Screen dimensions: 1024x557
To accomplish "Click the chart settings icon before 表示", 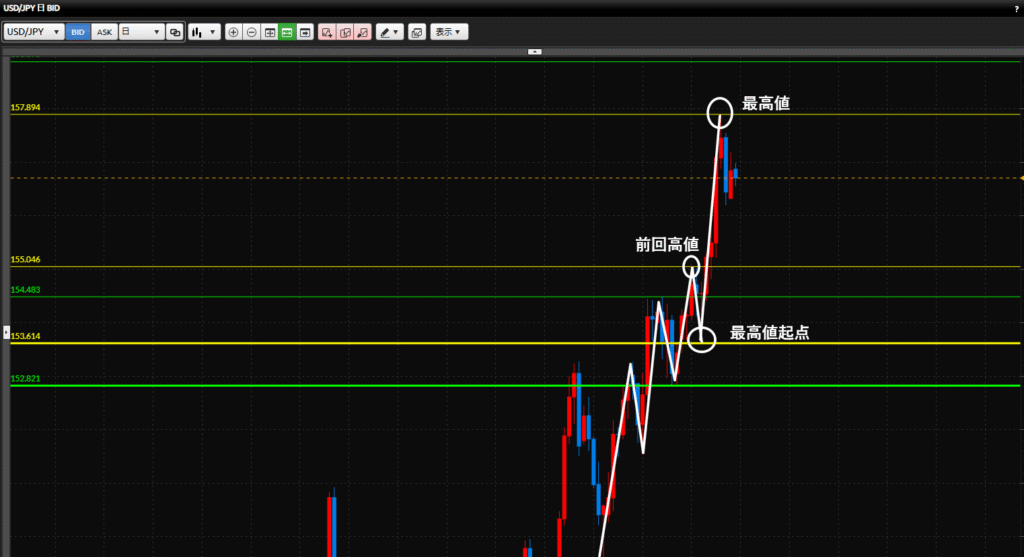I will click(417, 32).
